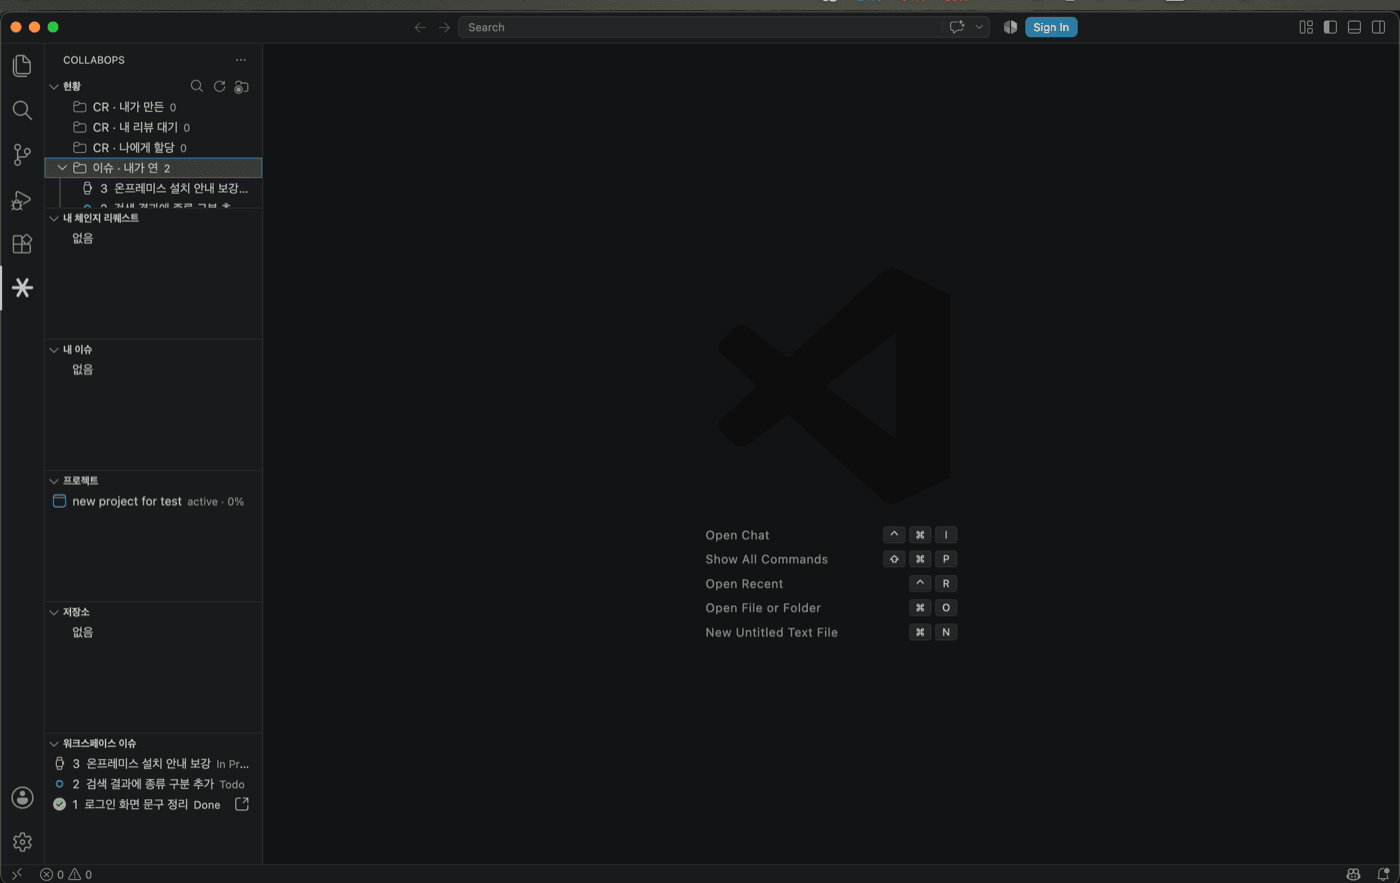
Task: Select CR · 내 리뷰 대기 folder
Action: (153, 127)
